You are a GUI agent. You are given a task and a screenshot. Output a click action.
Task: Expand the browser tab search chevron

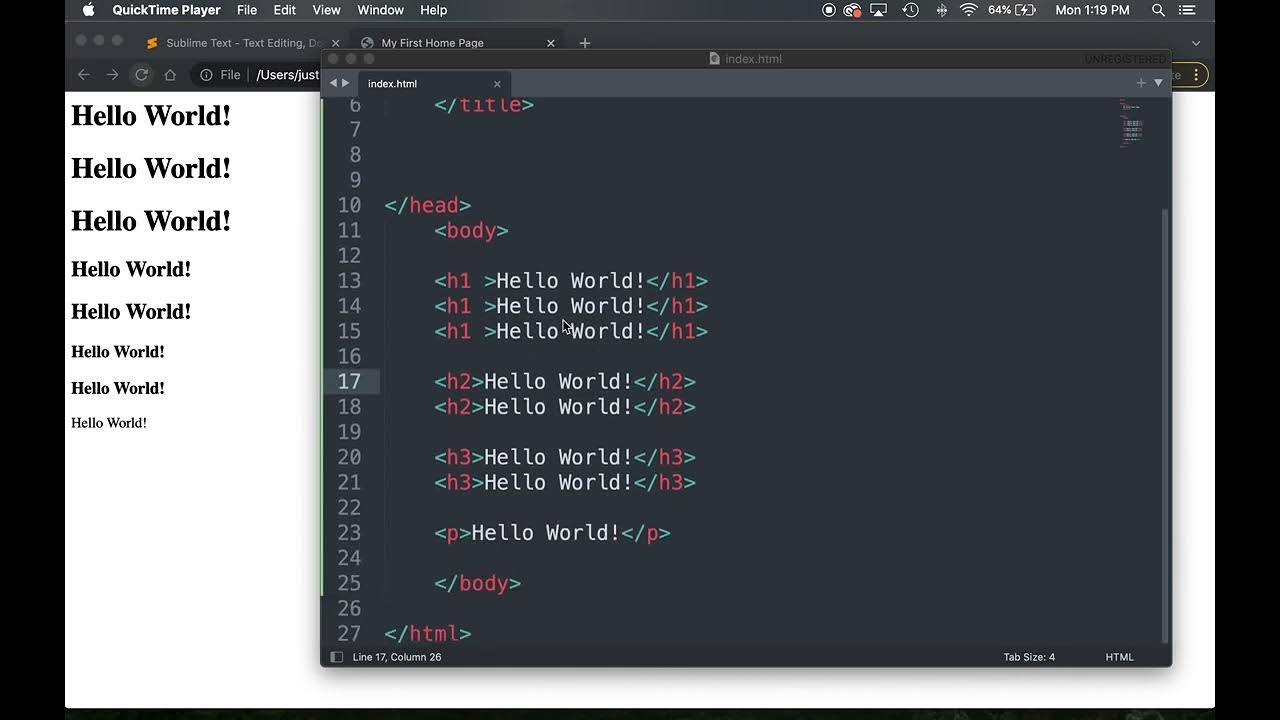[1196, 43]
